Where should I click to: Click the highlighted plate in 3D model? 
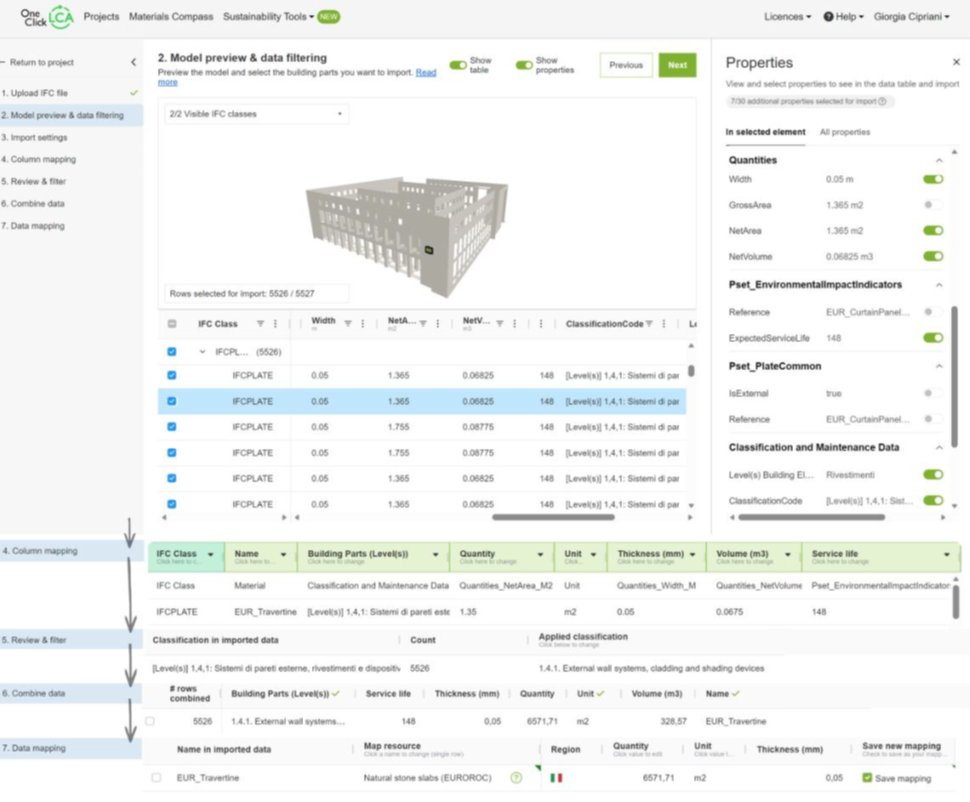tap(428, 250)
